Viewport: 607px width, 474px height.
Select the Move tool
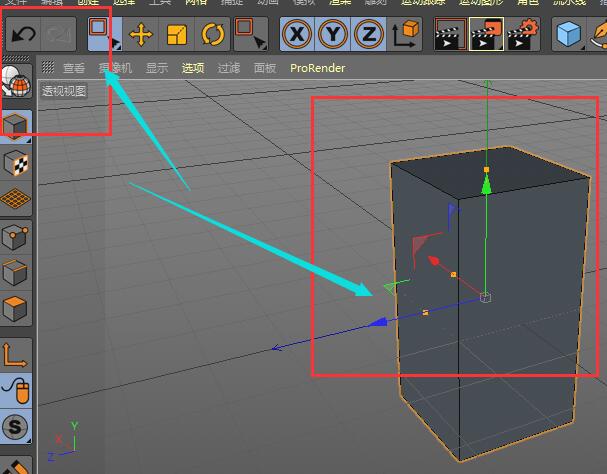(141, 36)
